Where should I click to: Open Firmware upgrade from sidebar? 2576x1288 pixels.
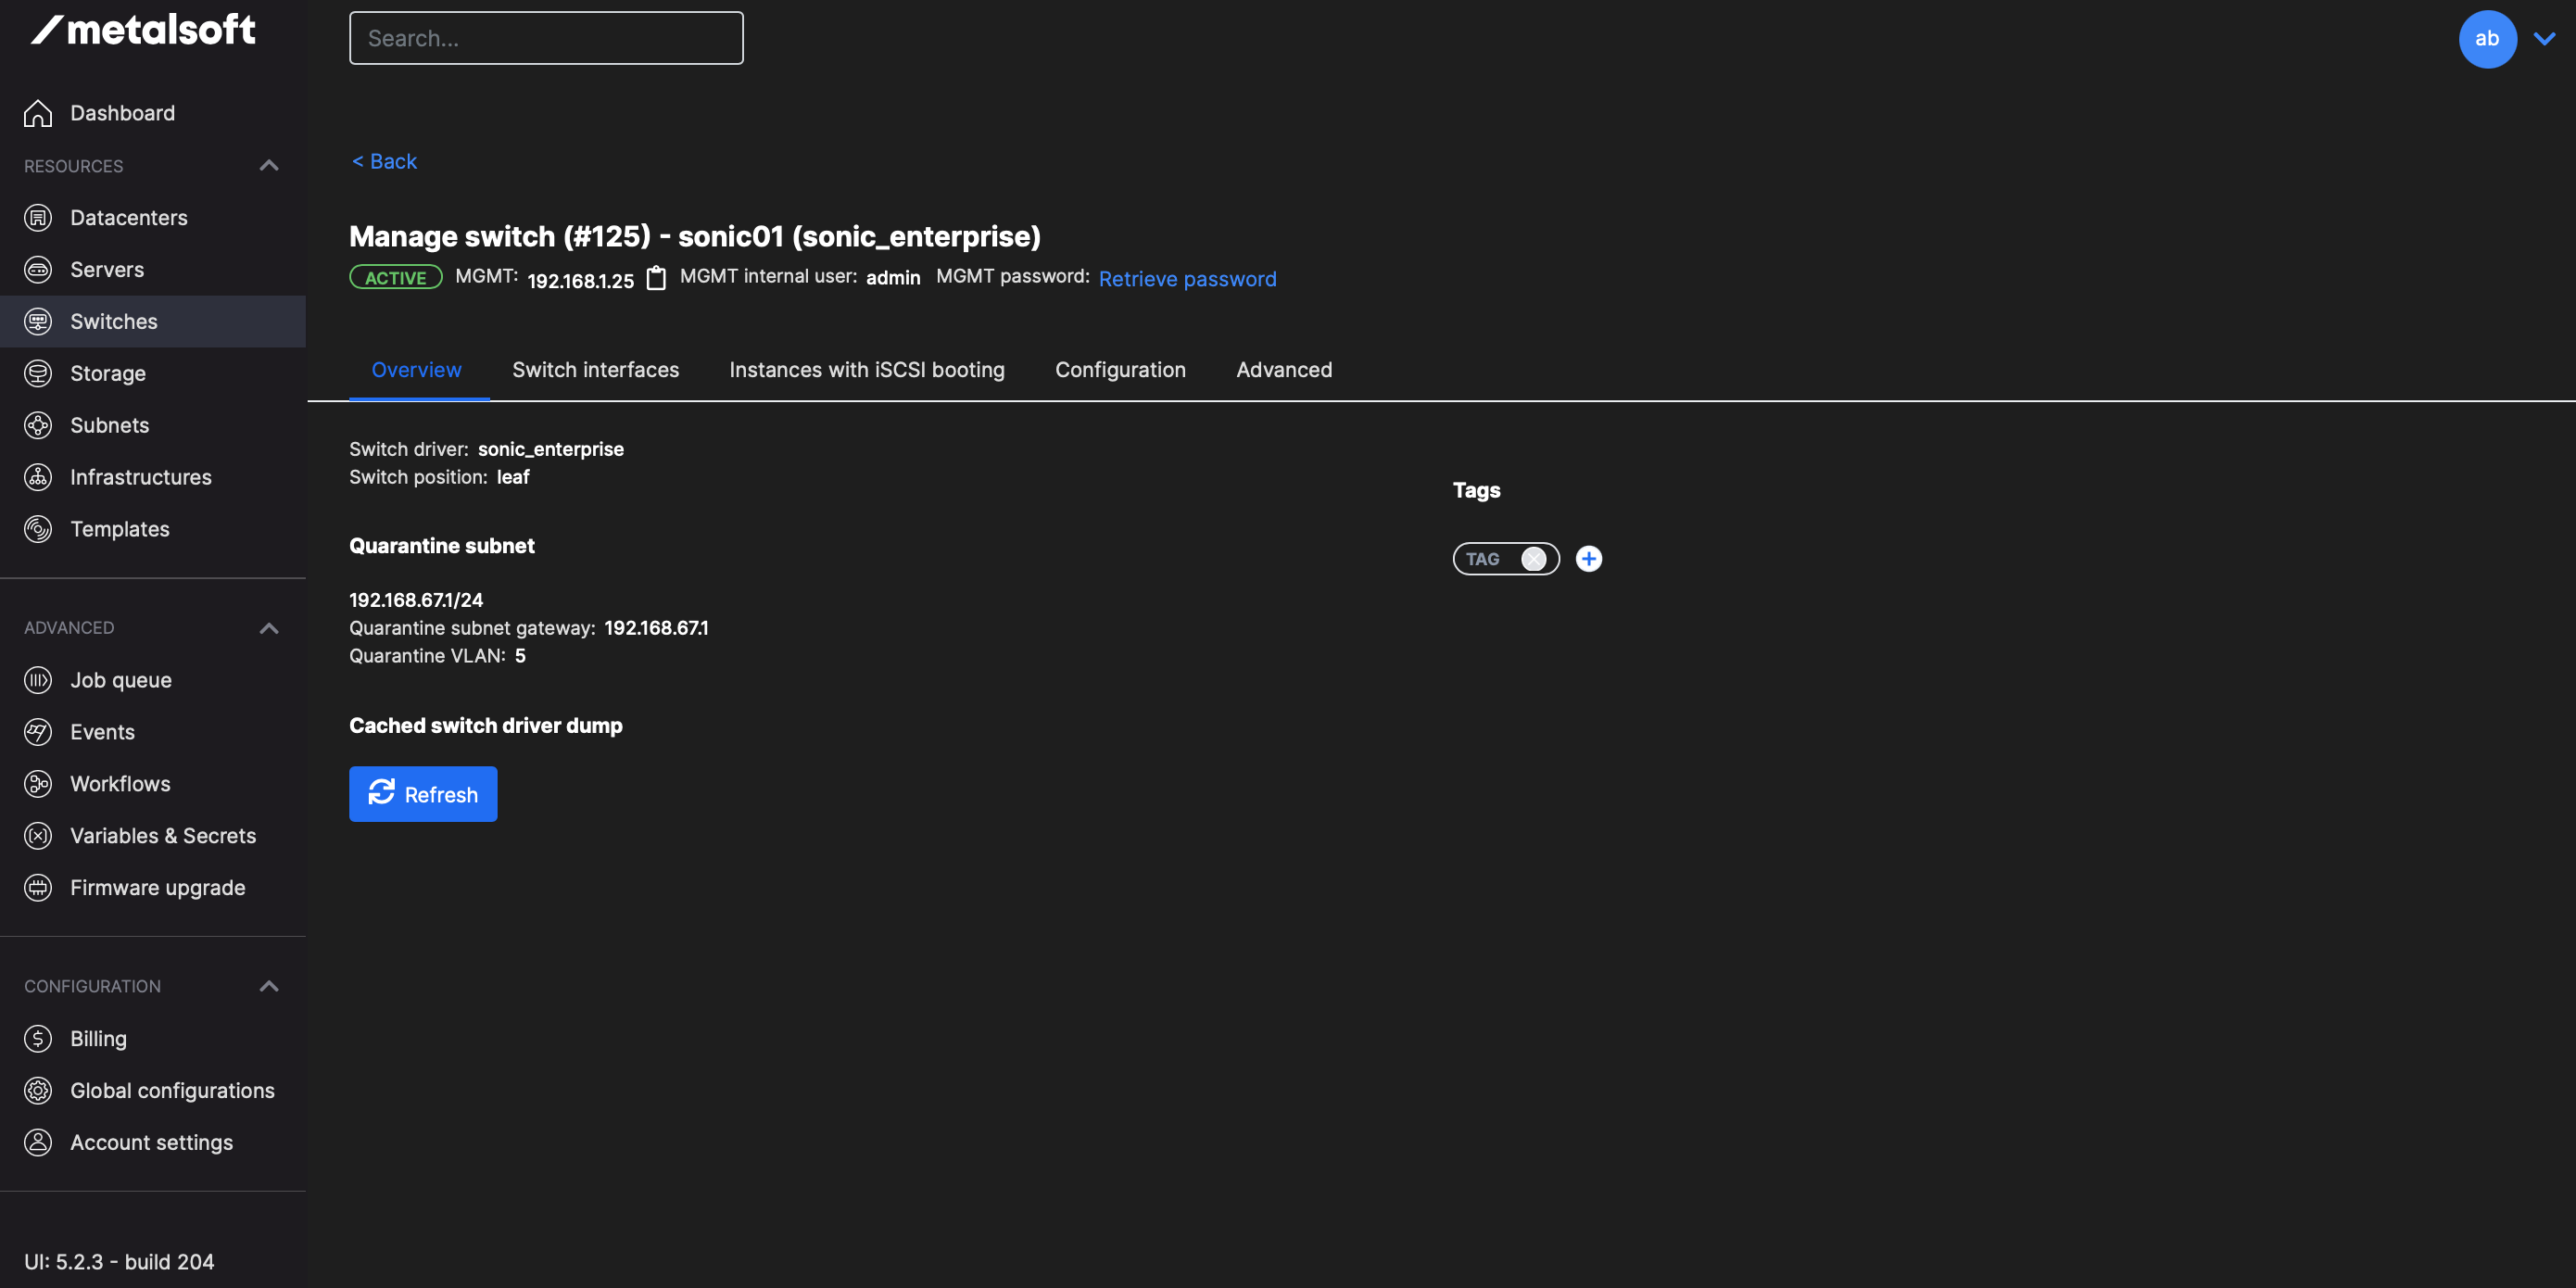pyautogui.click(x=157, y=888)
